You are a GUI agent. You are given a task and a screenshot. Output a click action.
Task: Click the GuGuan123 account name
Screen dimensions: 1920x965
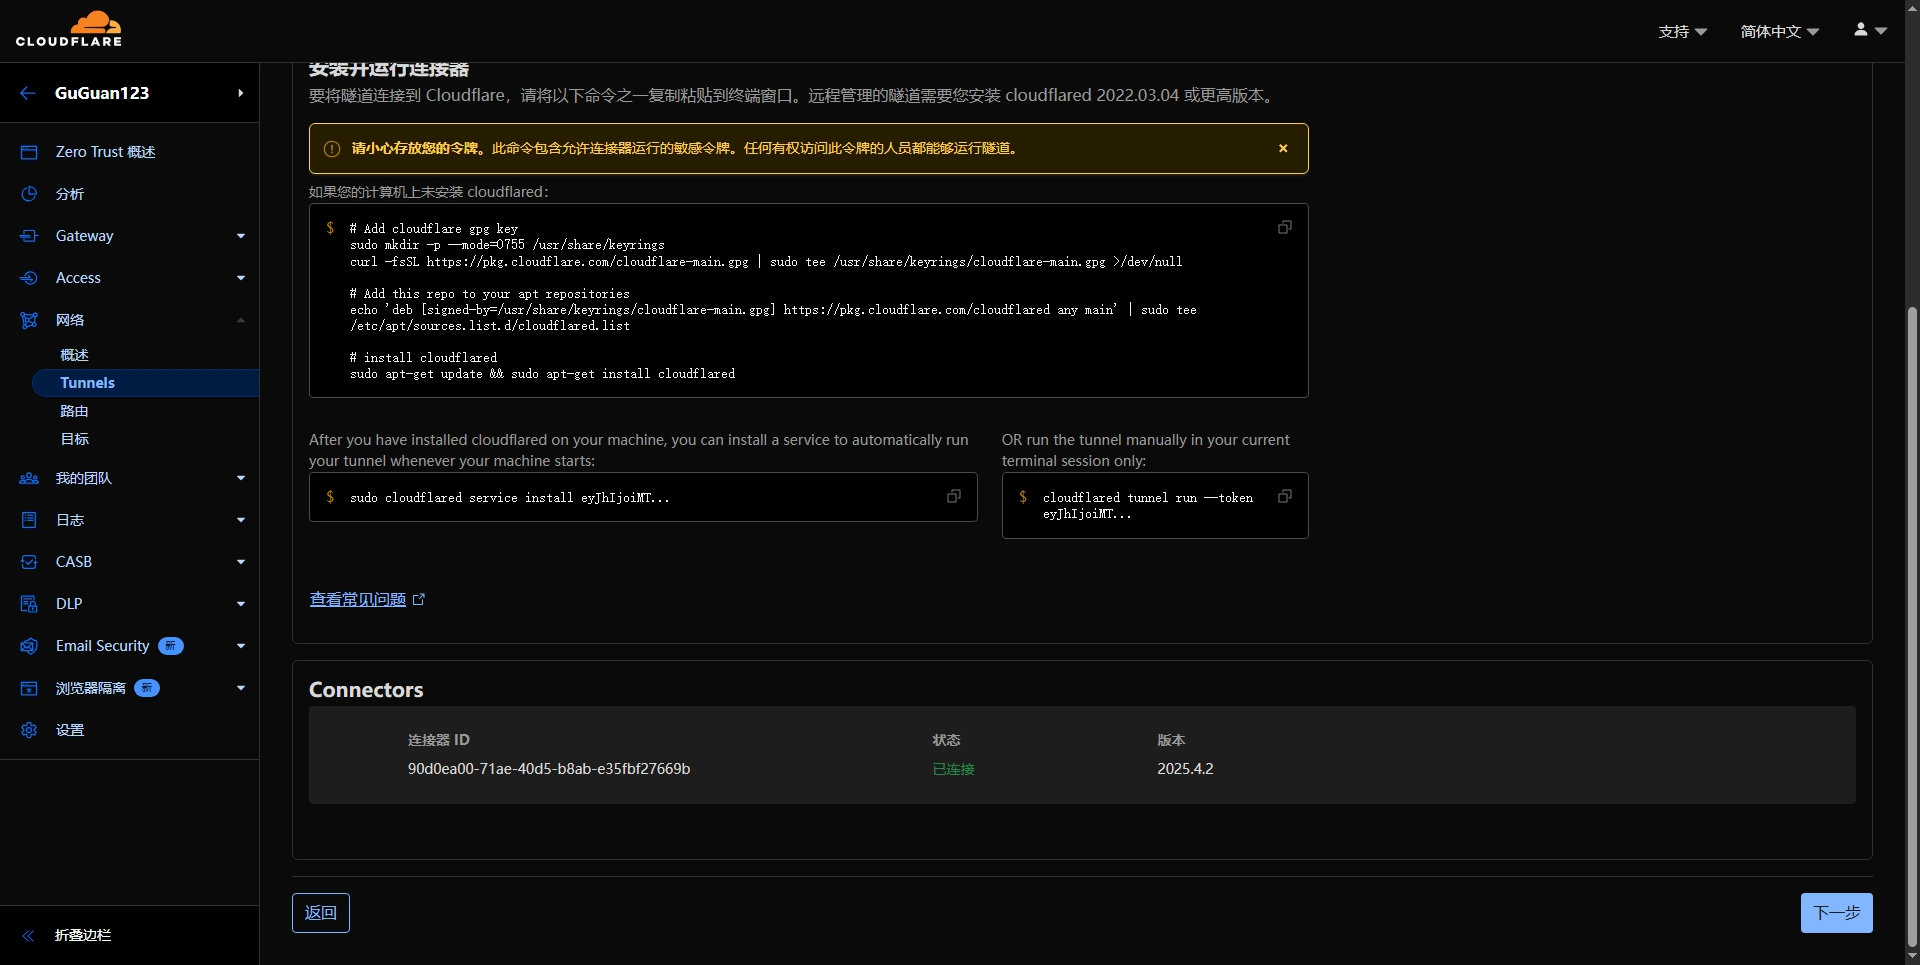[102, 93]
